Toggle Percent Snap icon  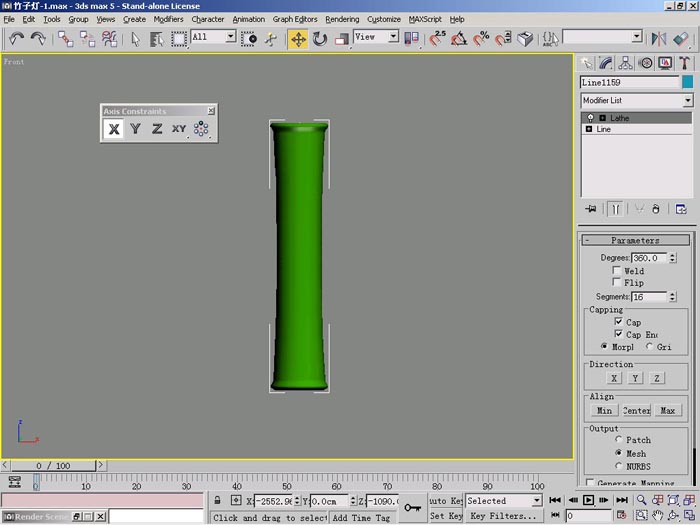click(481, 39)
